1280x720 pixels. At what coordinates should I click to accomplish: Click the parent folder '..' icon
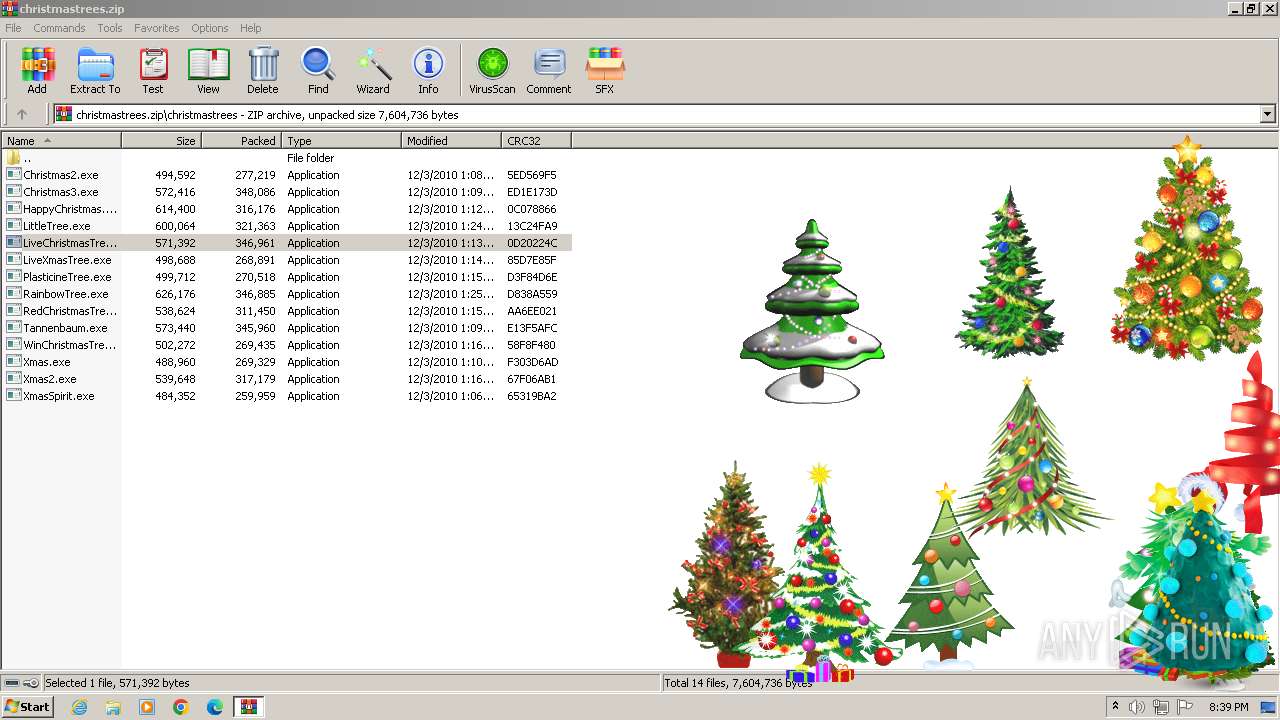[x=13, y=158]
